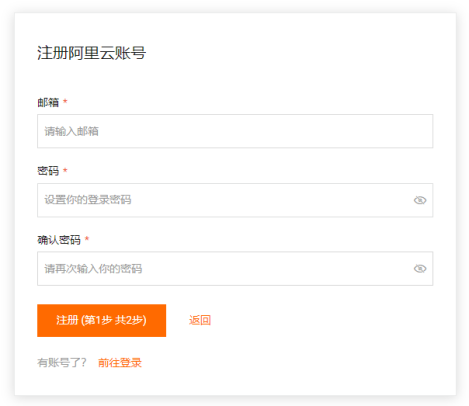The width and height of the screenshot is (469, 406).
Task: Click the 有账号了? prompt text
Action: [x=62, y=363]
